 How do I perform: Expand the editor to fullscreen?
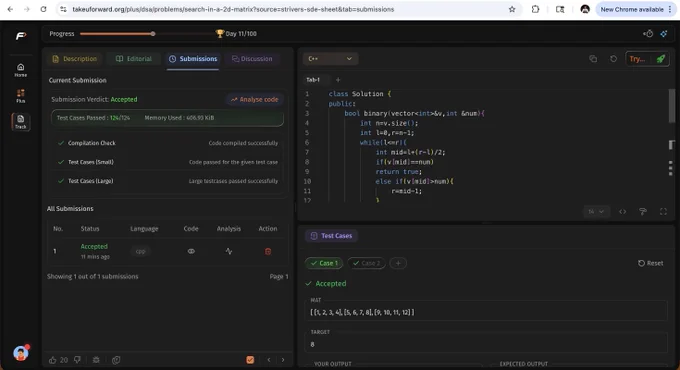(663, 212)
